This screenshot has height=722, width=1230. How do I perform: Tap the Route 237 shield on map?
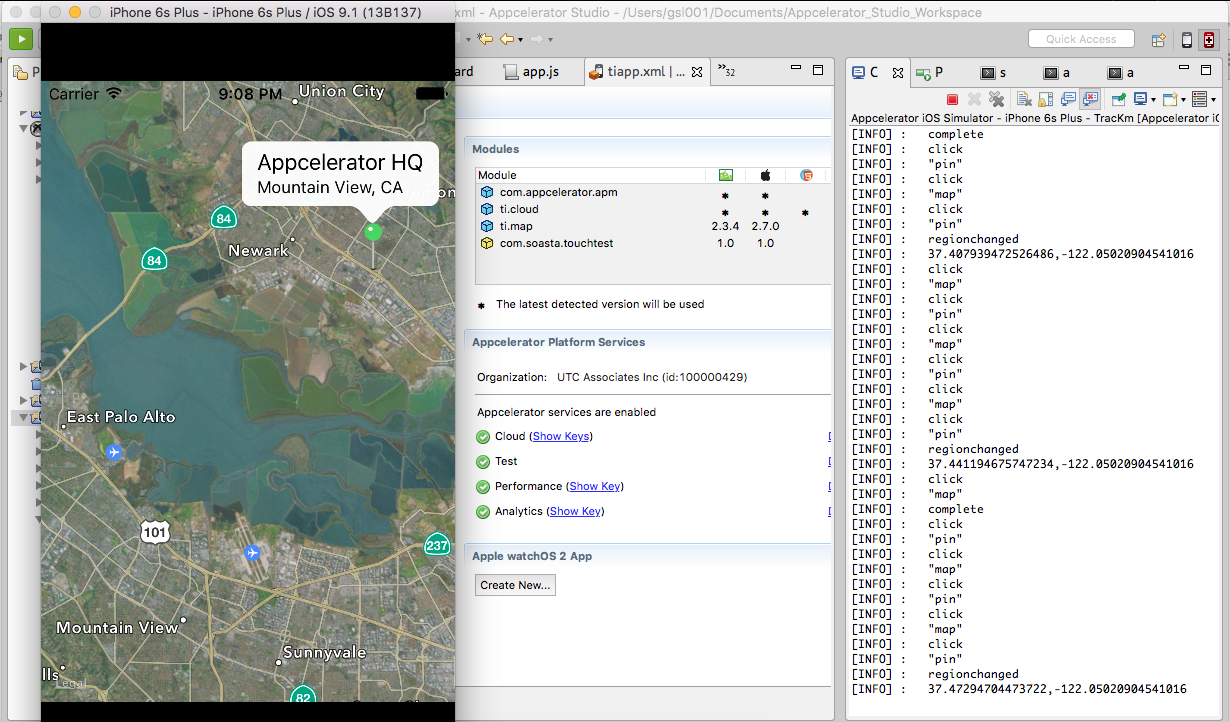click(x=437, y=545)
